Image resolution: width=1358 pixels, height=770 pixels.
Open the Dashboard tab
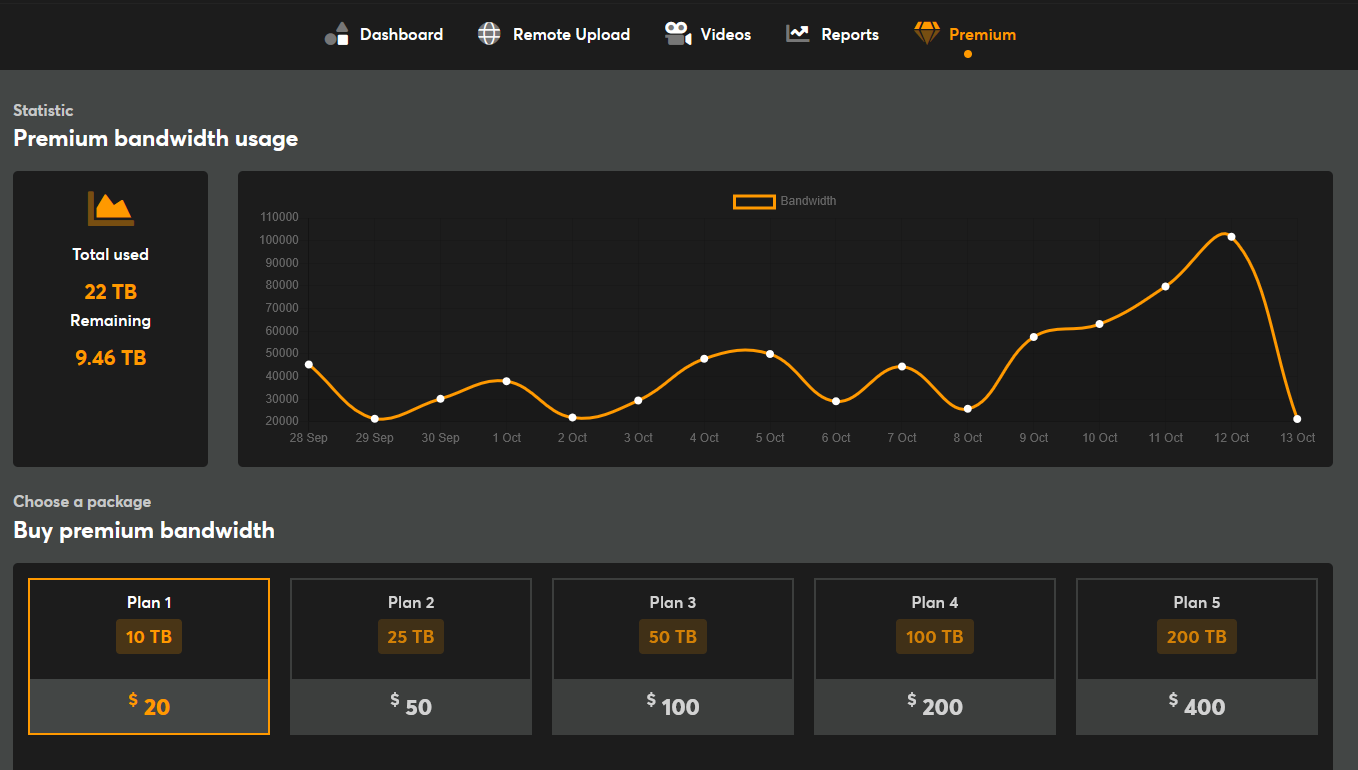401,34
